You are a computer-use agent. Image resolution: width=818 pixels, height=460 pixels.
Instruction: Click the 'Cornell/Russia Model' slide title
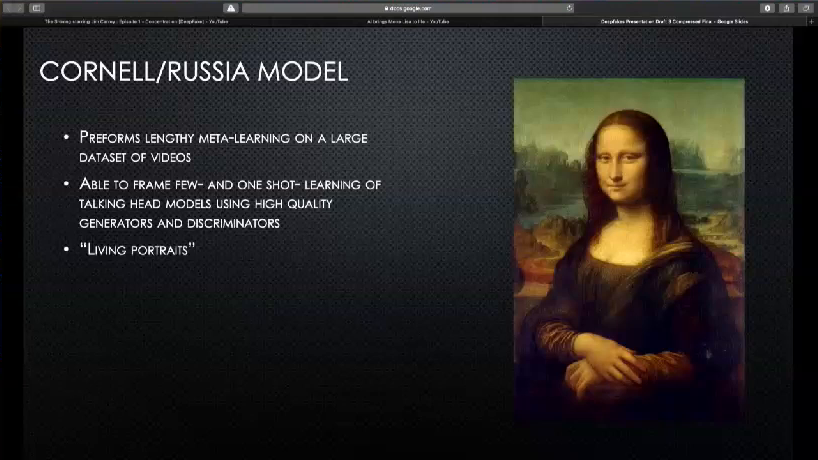pyautogui.click(x=194, y=71)
